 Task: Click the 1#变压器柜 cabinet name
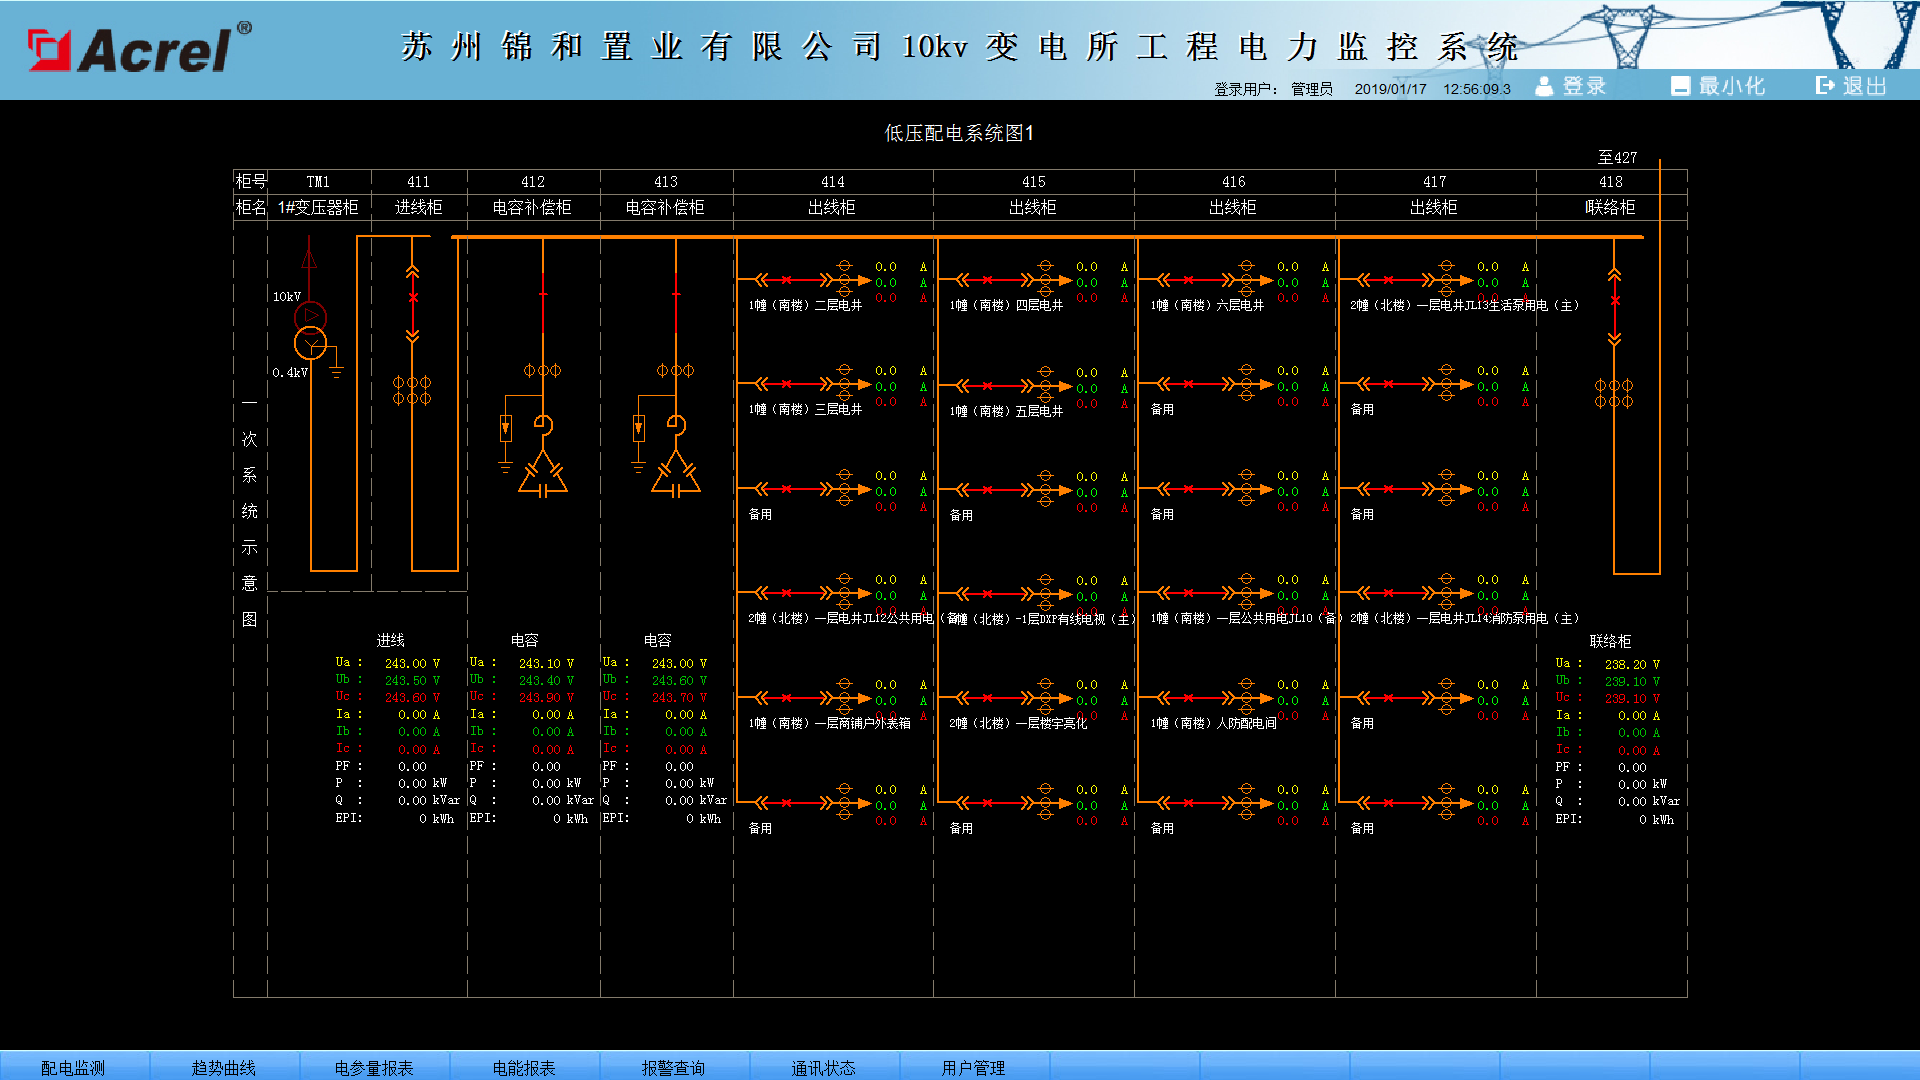coord(318,207)
